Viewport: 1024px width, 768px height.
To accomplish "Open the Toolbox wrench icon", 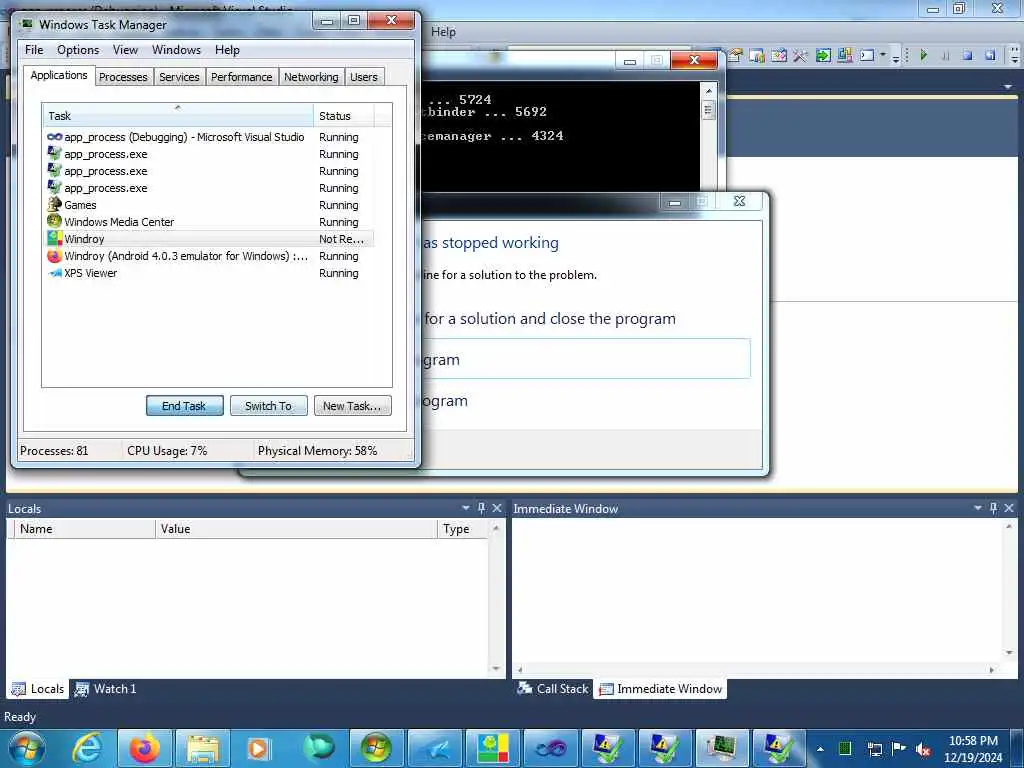I will click(800, 56).
